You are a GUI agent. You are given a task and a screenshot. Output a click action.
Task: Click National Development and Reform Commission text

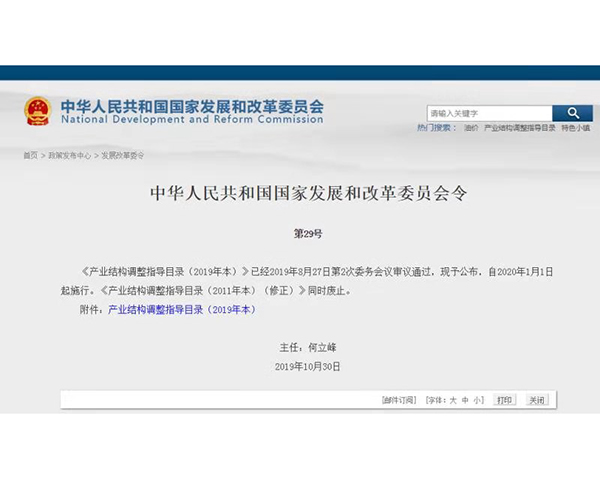pyautogui.click(x=192, y=119)
